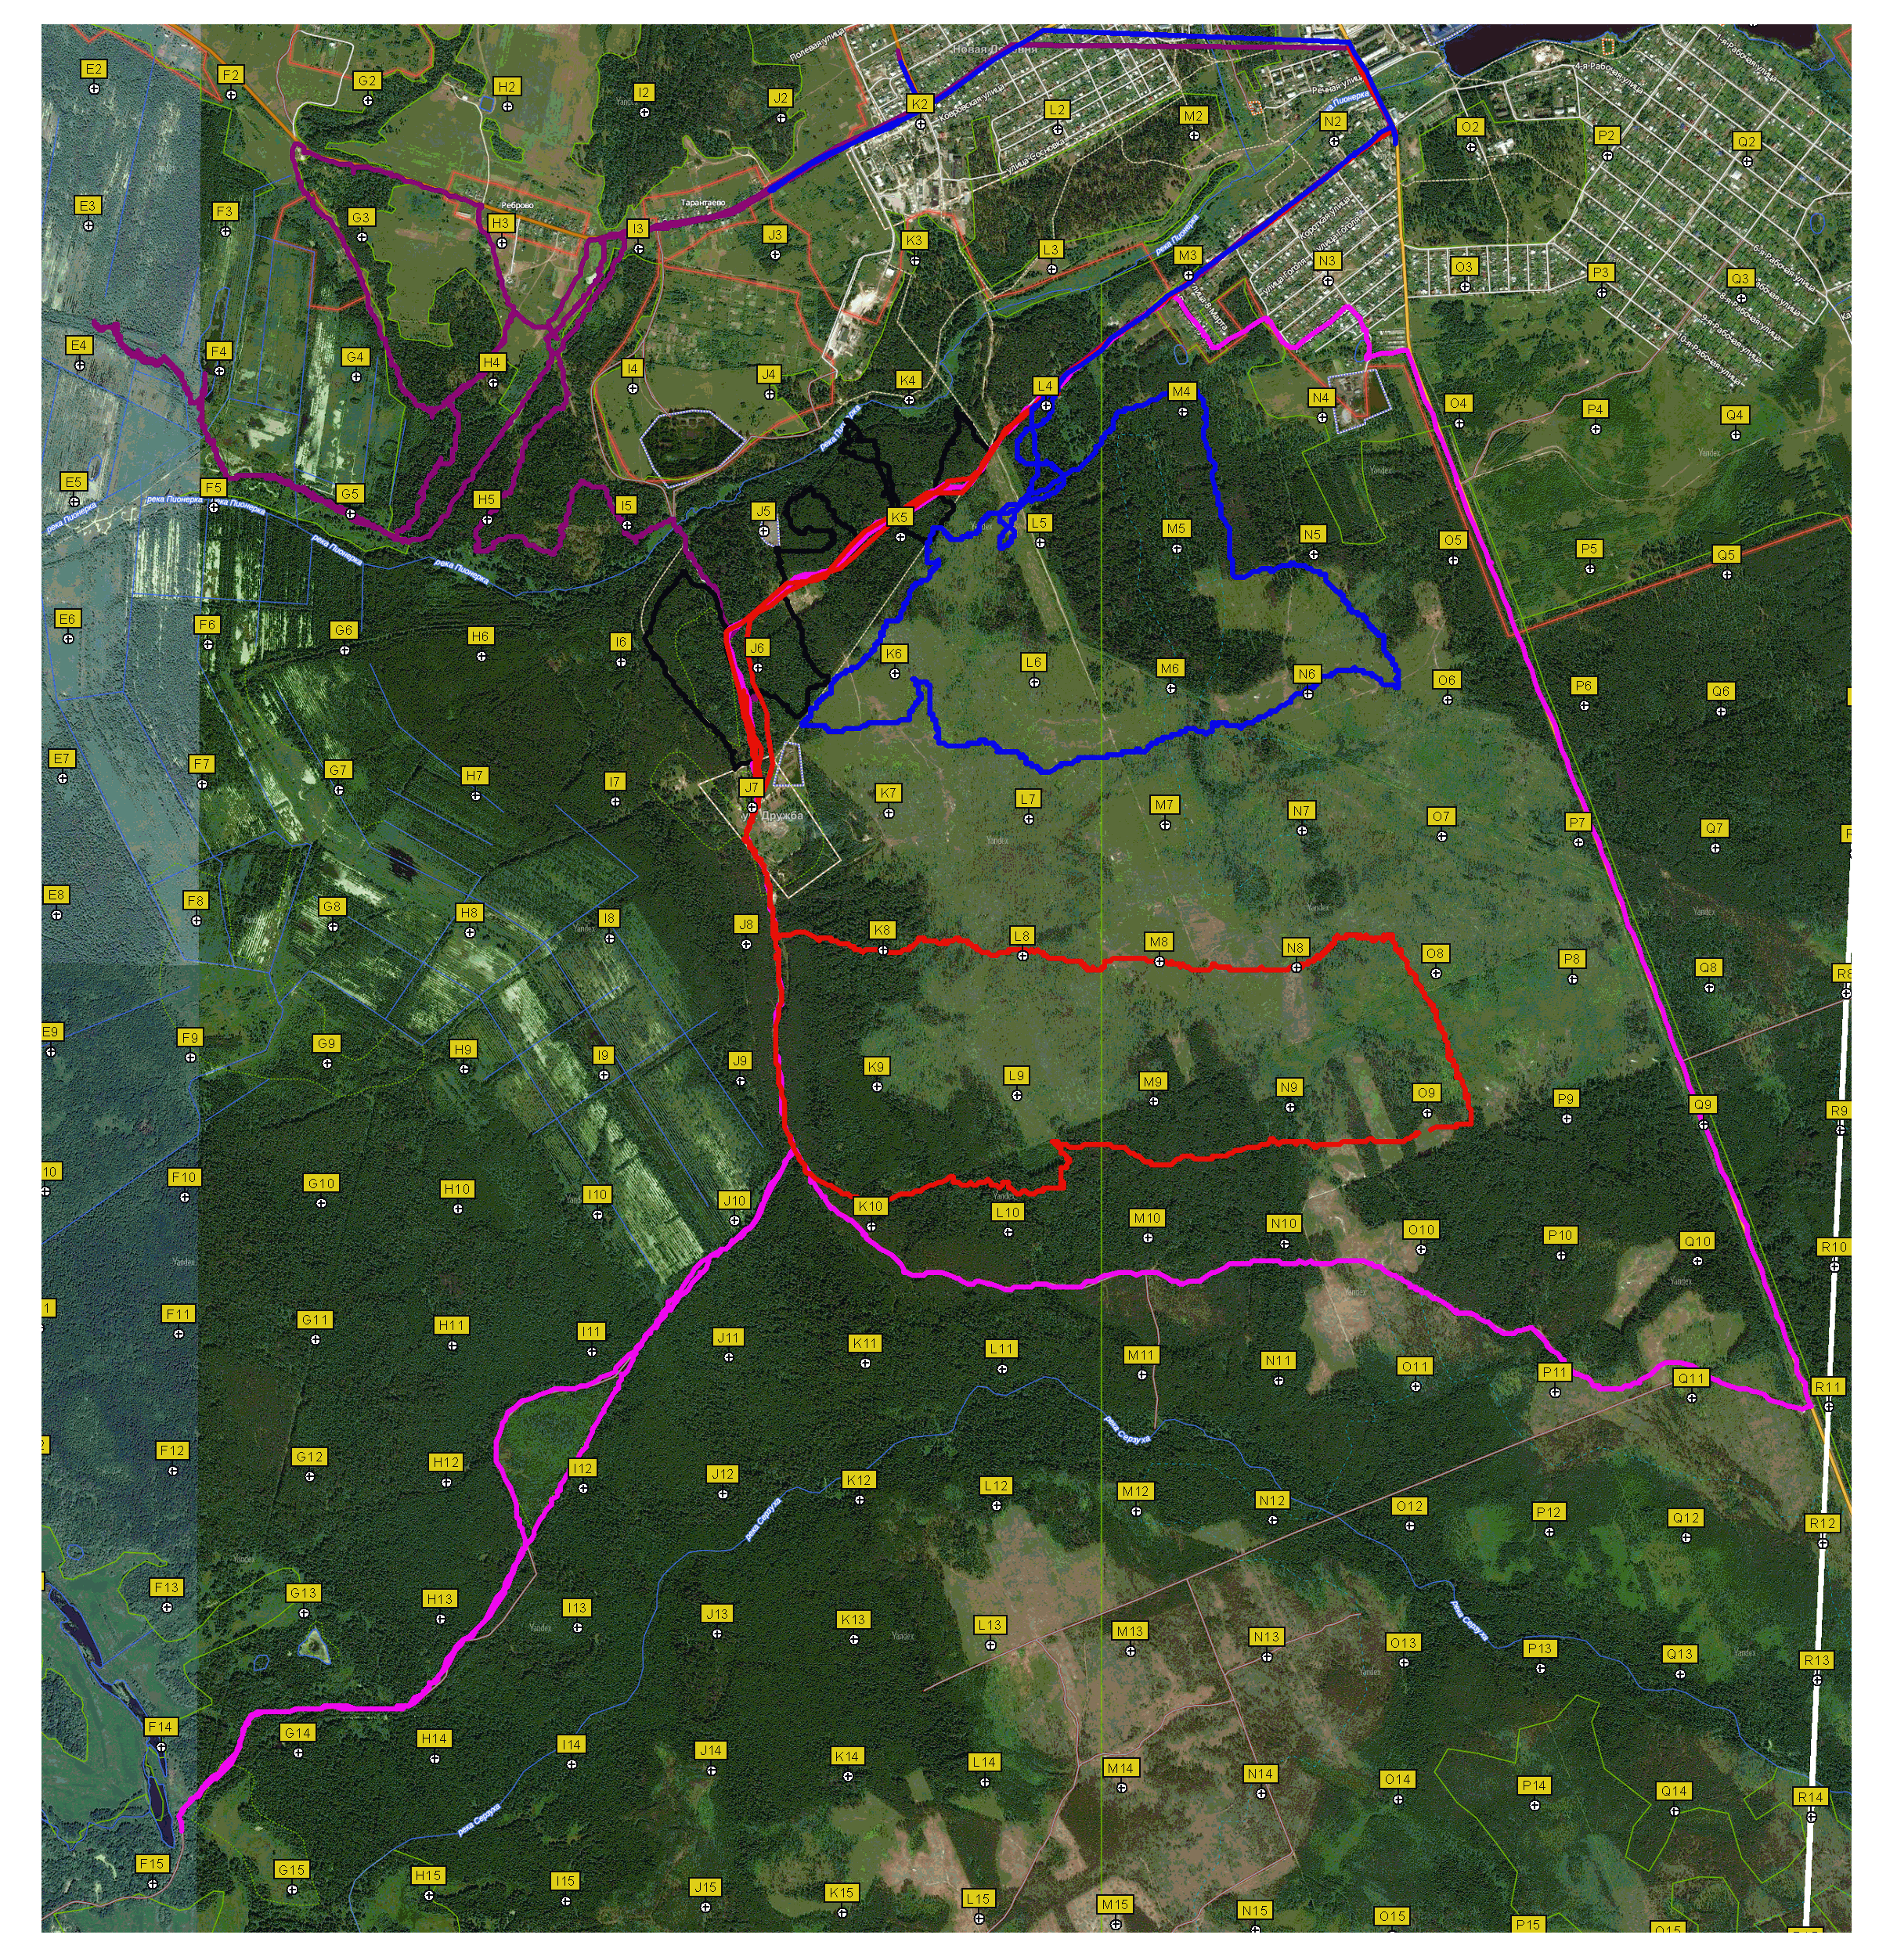Select the M4 waypoint marker
This screenshot has height=1960, width=1879.
coord(1182,411)
